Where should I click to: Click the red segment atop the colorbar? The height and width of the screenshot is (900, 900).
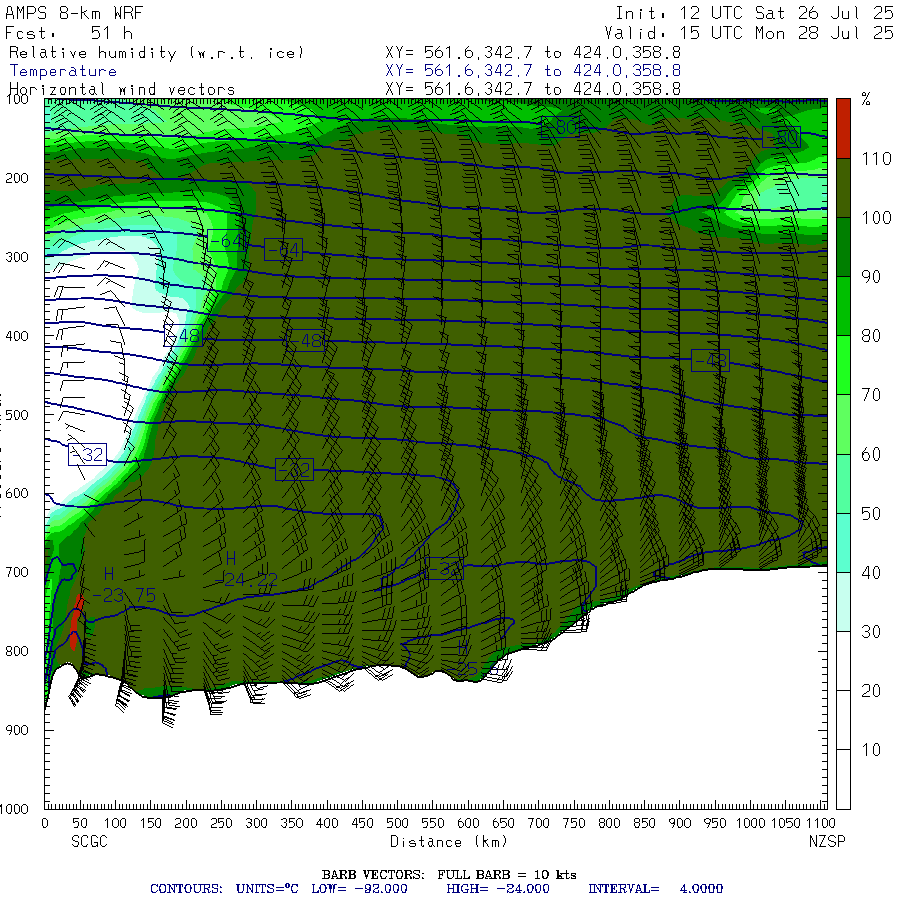[843, 128]
